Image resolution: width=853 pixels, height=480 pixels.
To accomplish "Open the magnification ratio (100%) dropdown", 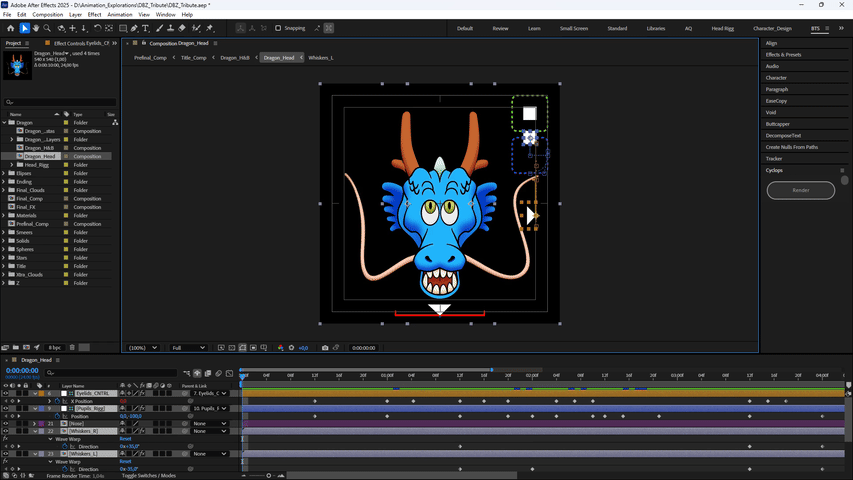I will 143,348.
